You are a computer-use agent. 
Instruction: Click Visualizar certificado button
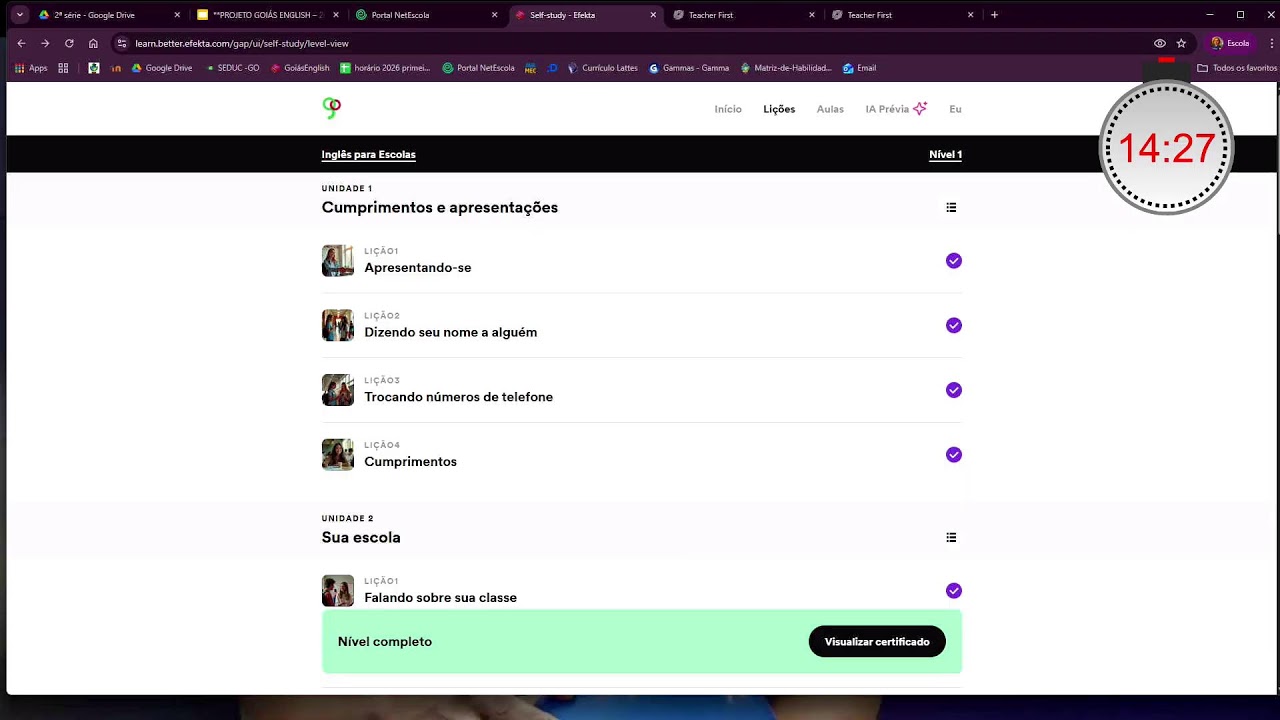[877, 642]
